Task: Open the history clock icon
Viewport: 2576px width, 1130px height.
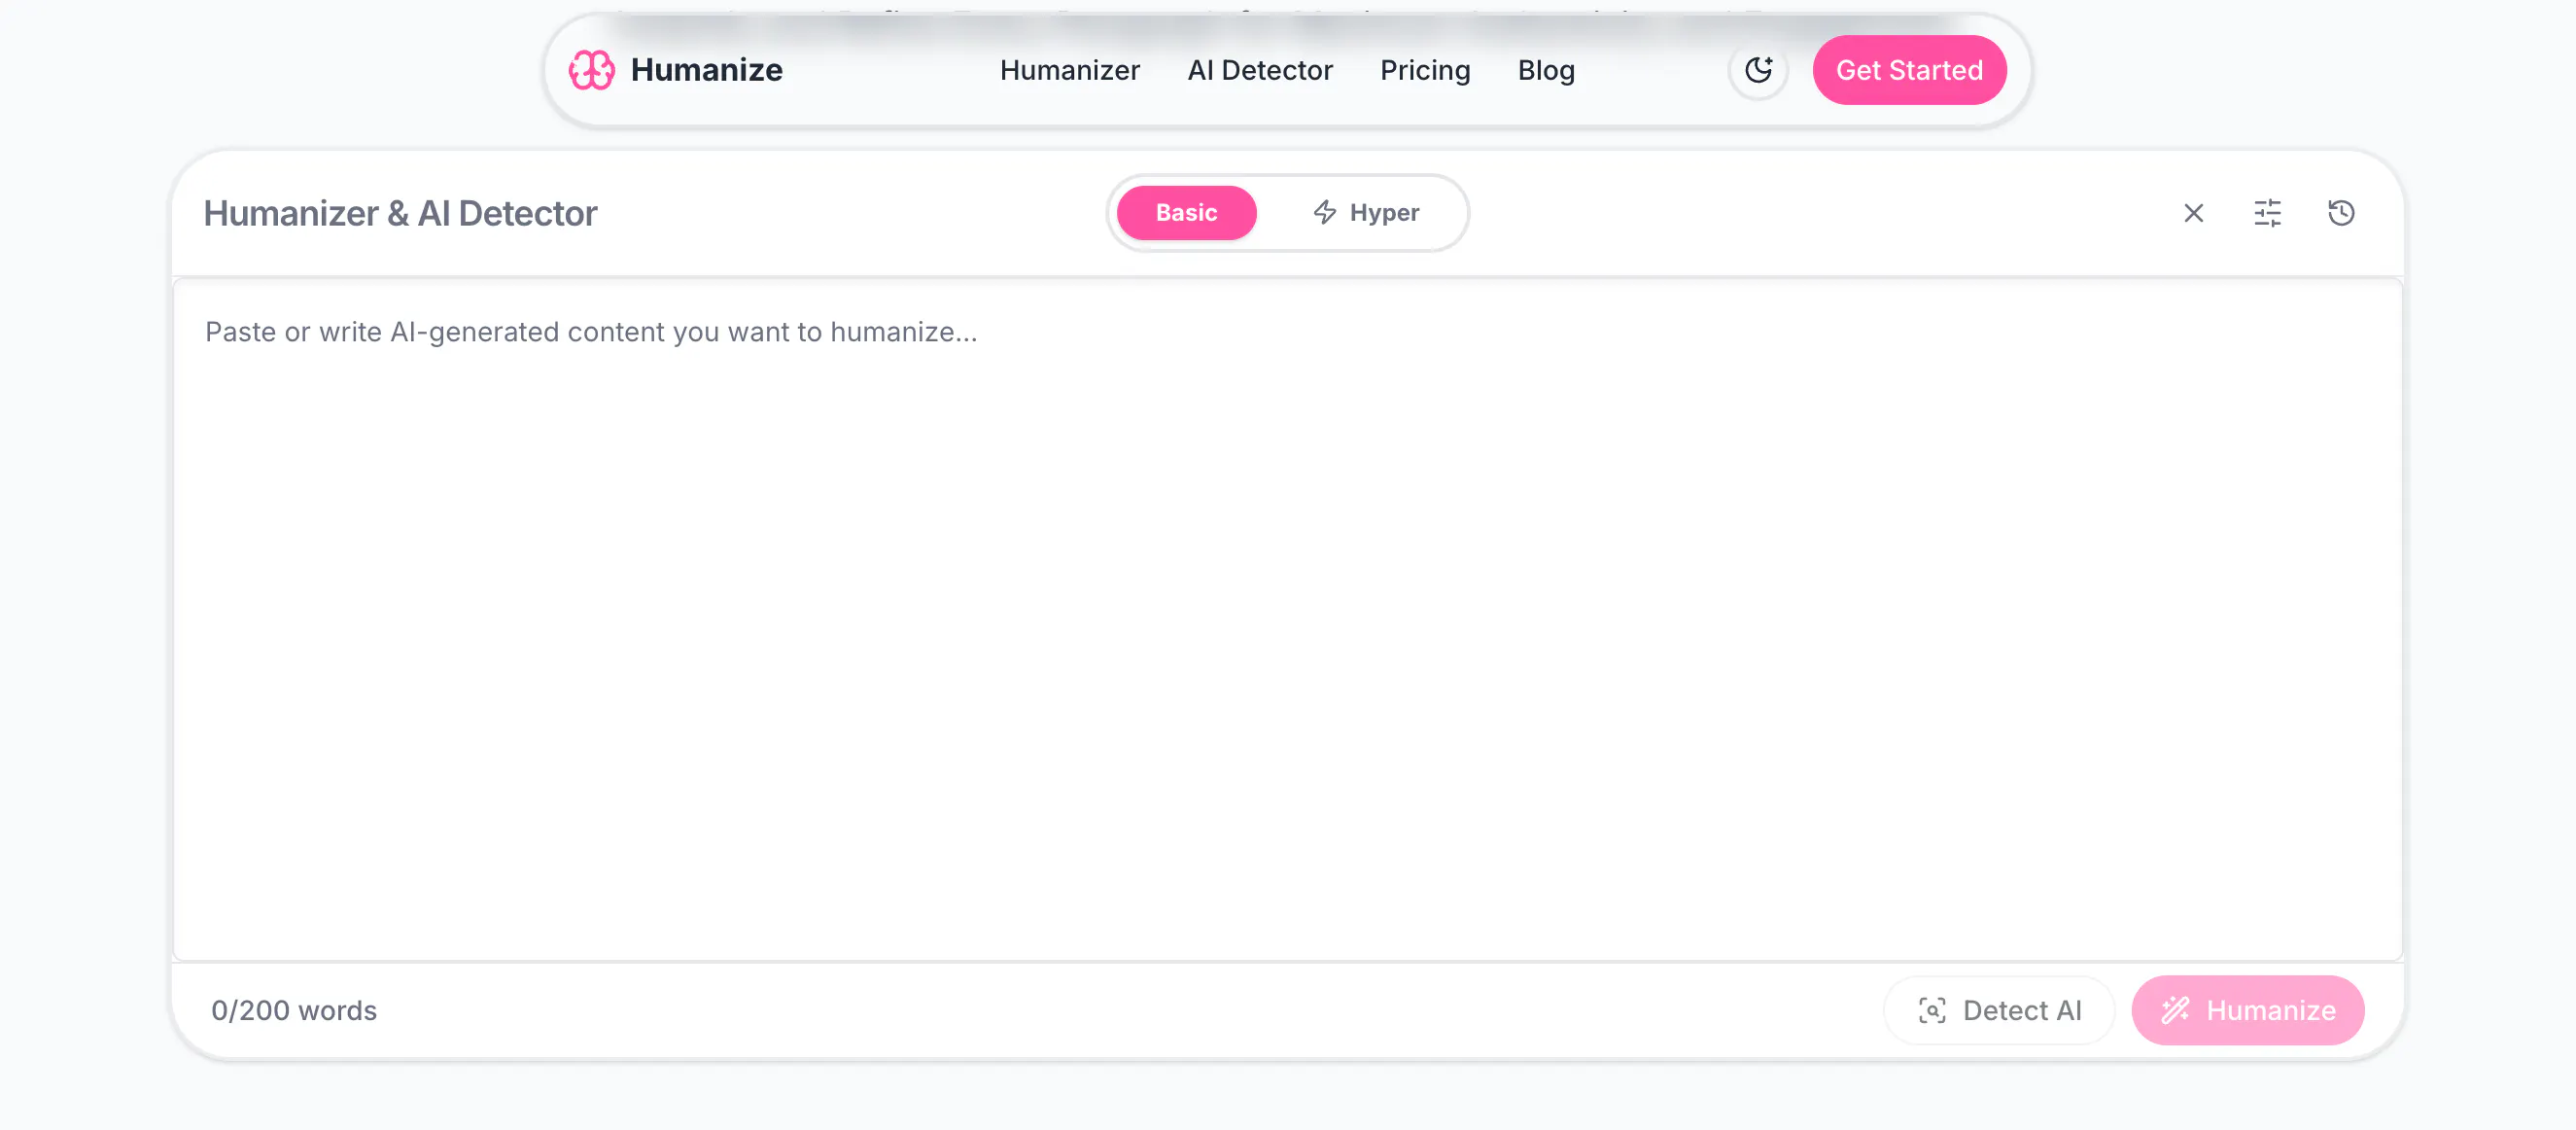Action: click(x=2341, y=213)
